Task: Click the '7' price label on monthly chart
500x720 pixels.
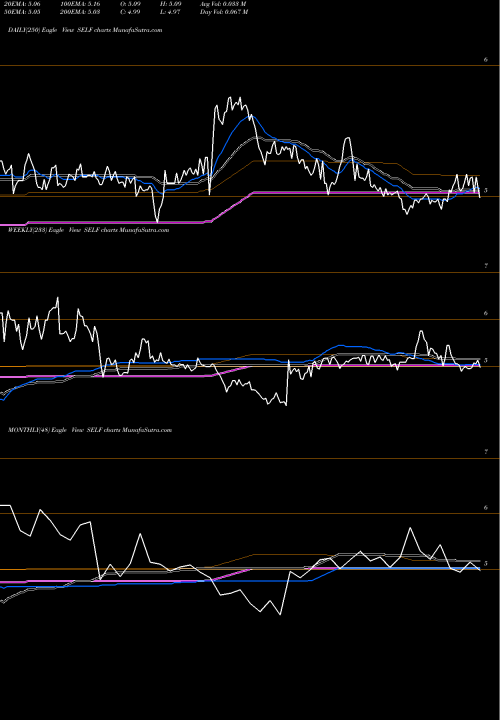Action: click(486, 452)
